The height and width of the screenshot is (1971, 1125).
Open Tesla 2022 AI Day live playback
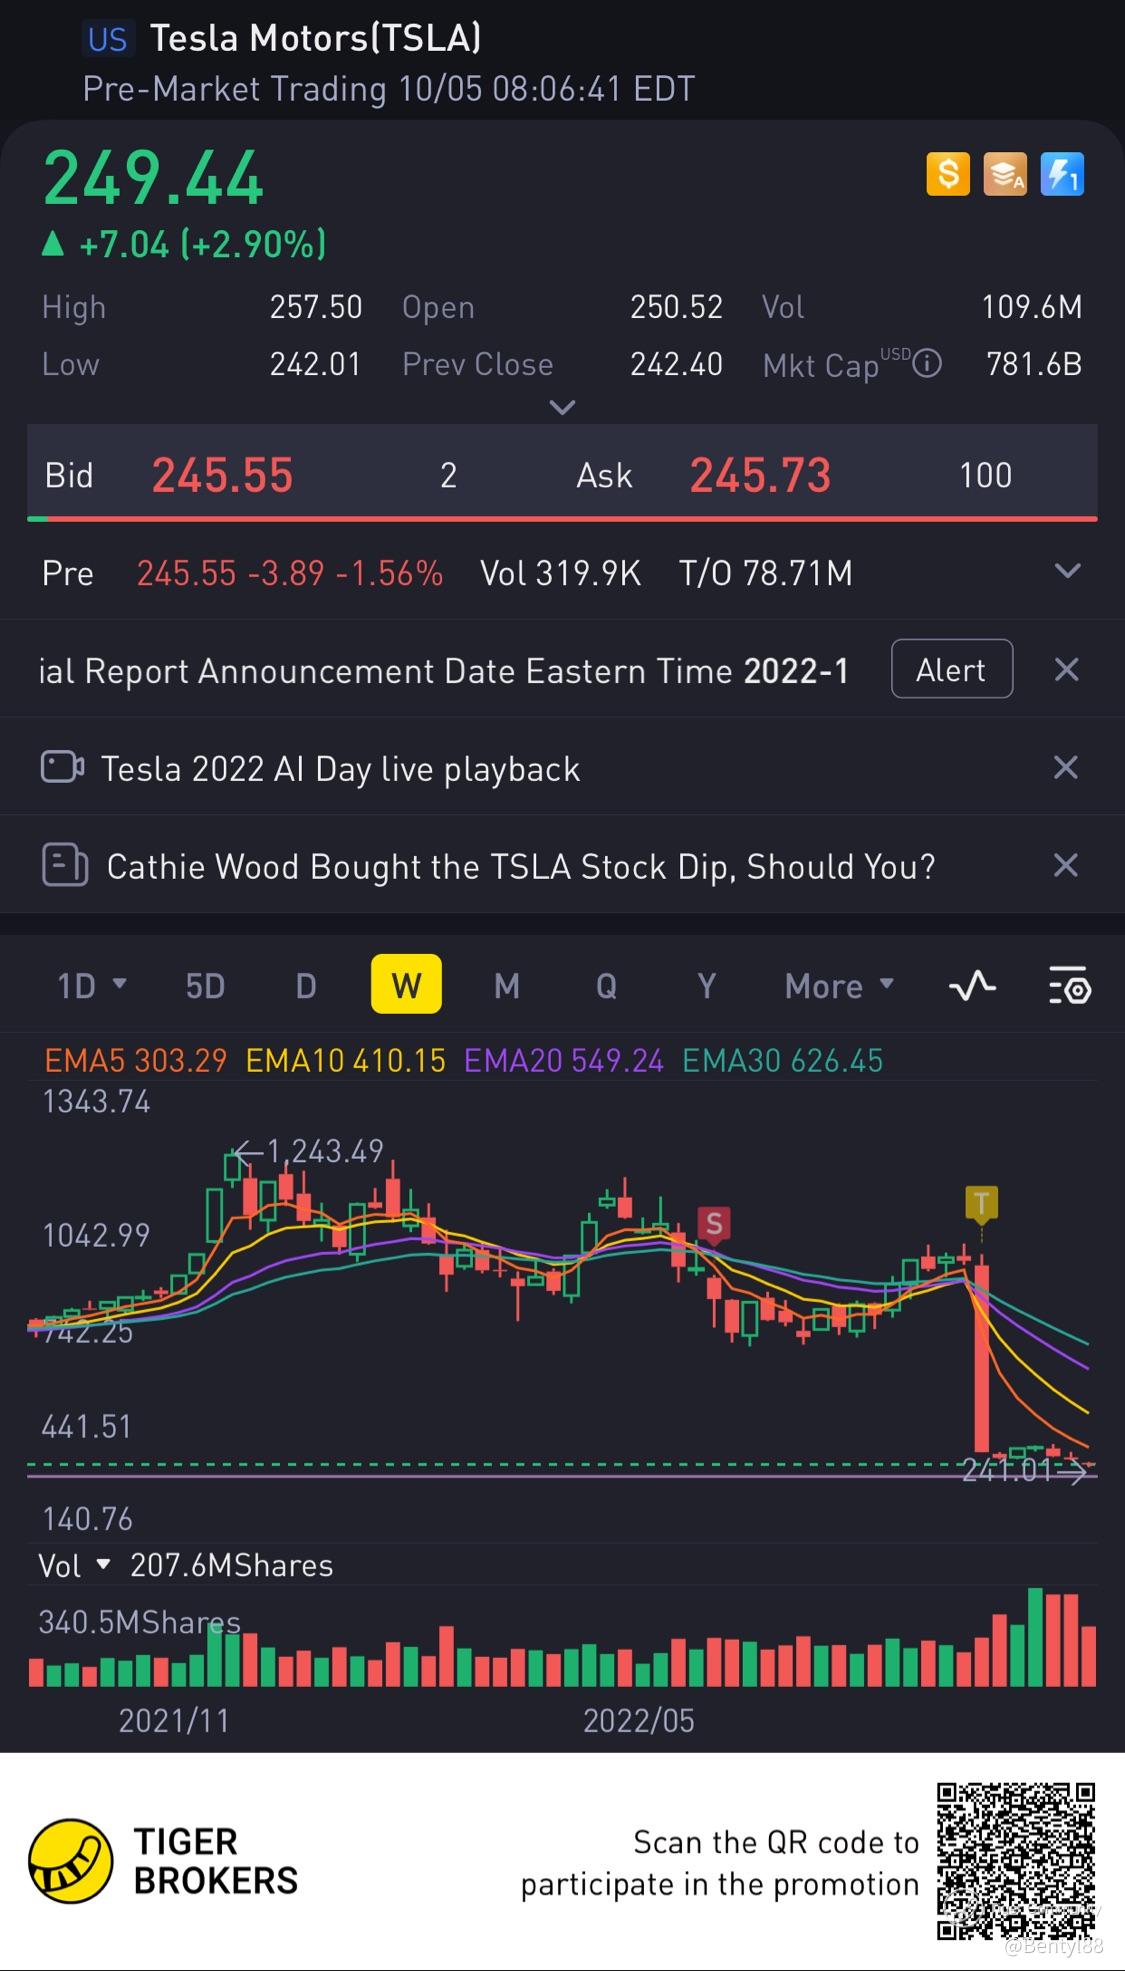341,768
